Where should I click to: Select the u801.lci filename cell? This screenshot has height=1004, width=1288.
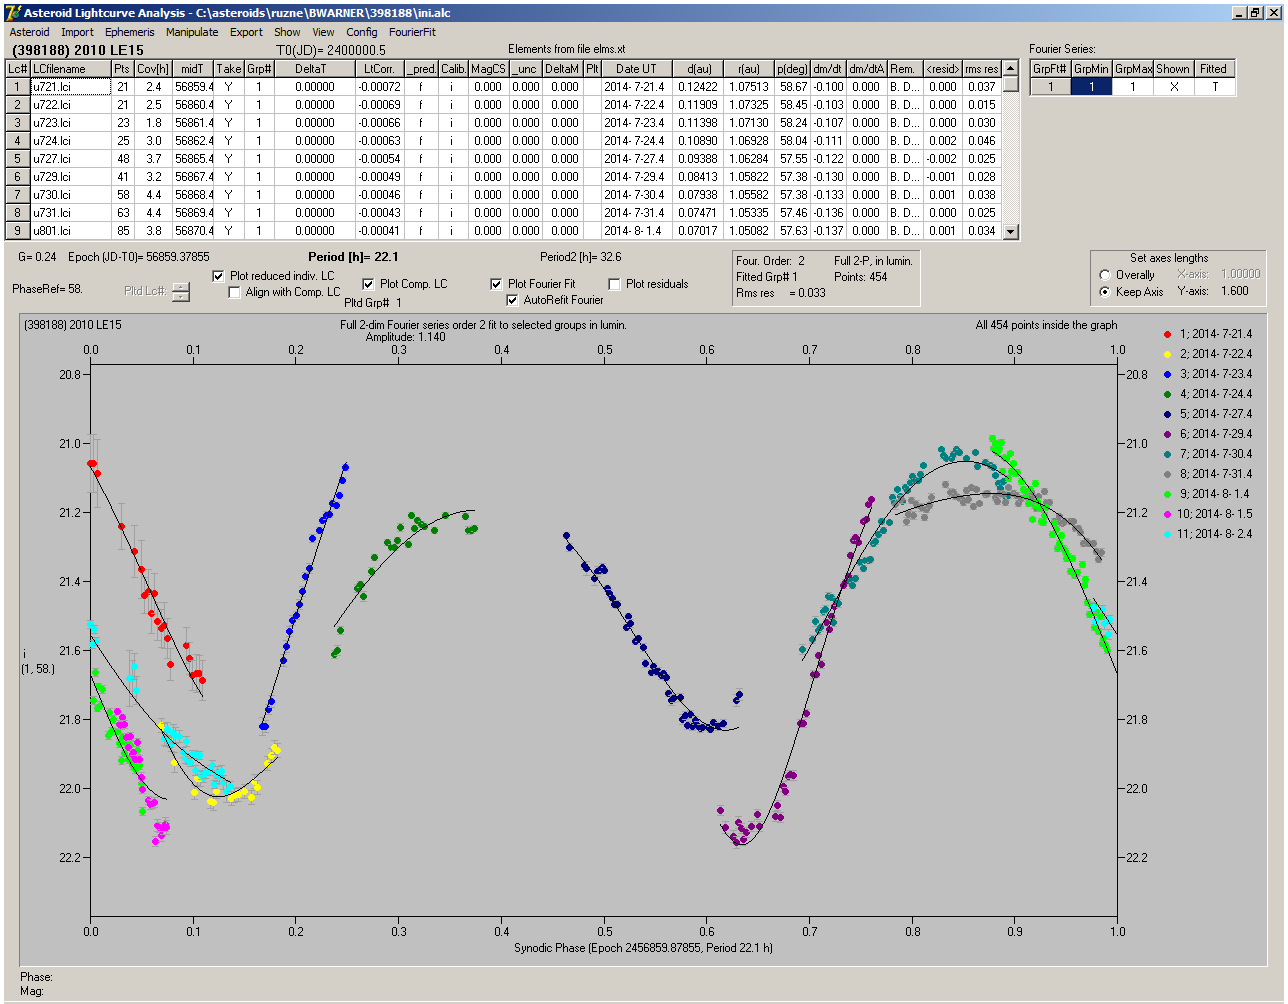(x=70, y=231)
